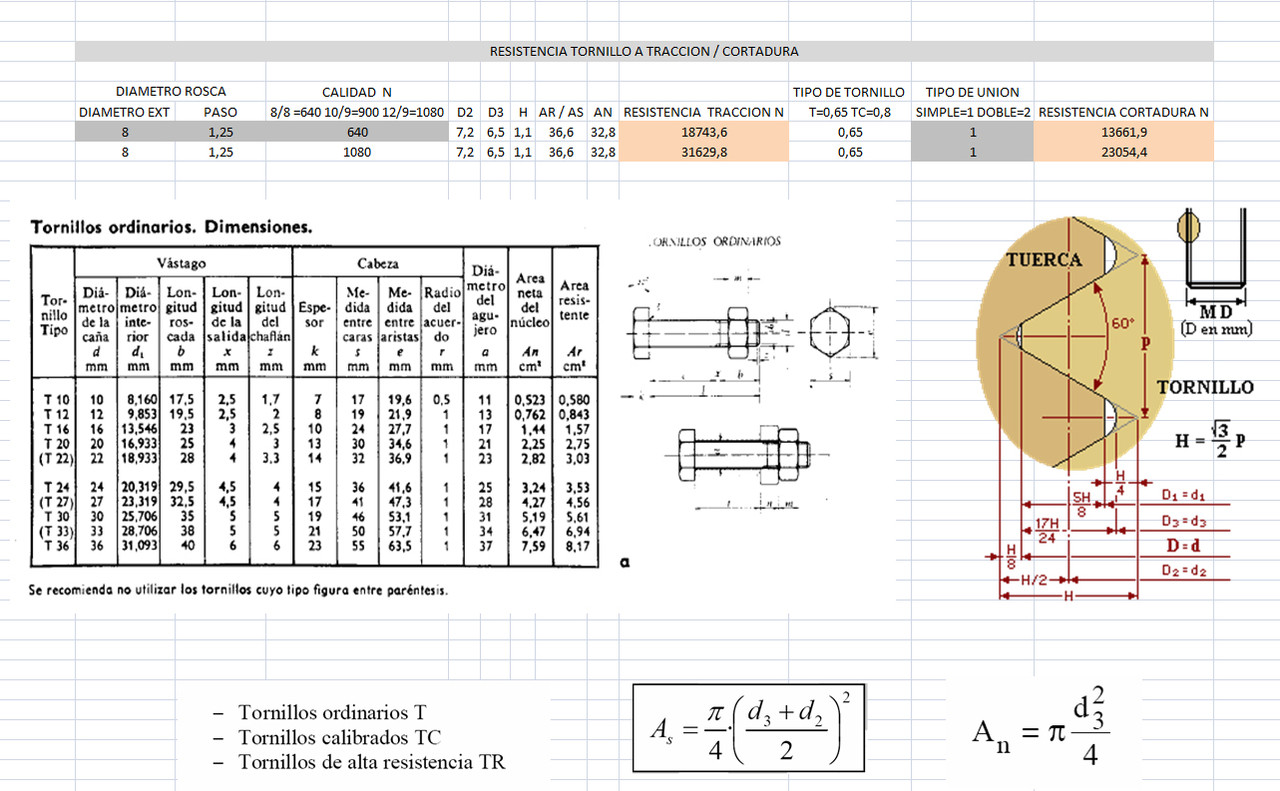Select paso cell 1,25 in the 640 row
The width and height of the screenshot is (1280, 791).
coord(220,132)
